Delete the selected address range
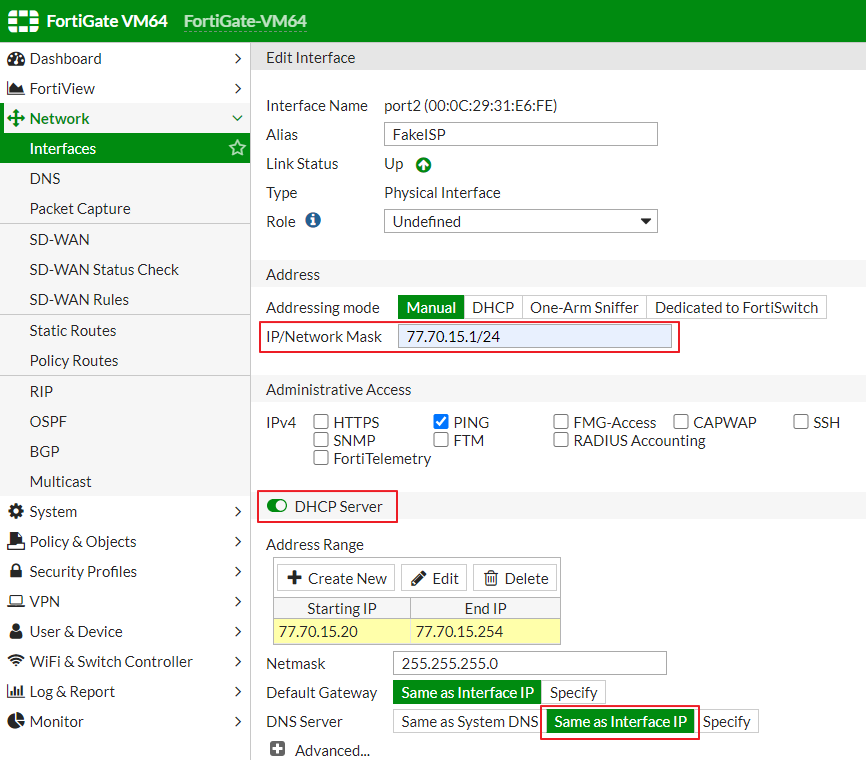 point(515,578)
